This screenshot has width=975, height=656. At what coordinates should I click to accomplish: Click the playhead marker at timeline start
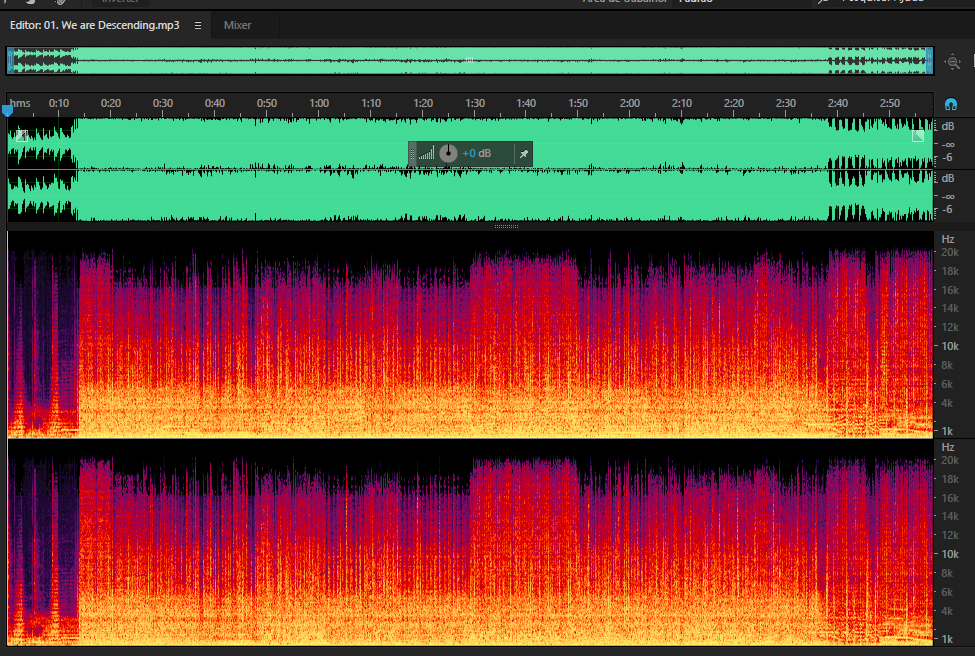7,111
